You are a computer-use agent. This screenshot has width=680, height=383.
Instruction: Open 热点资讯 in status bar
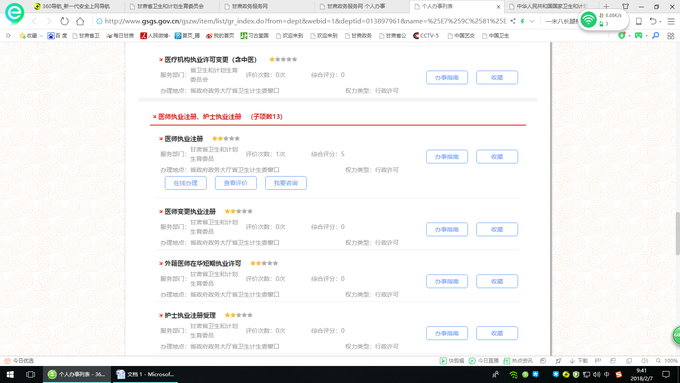pos(518,360)
